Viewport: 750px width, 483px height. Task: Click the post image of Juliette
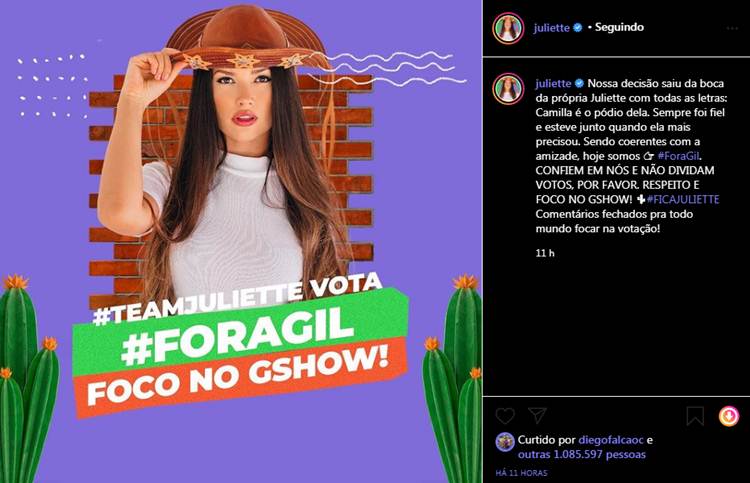point(241,242)
